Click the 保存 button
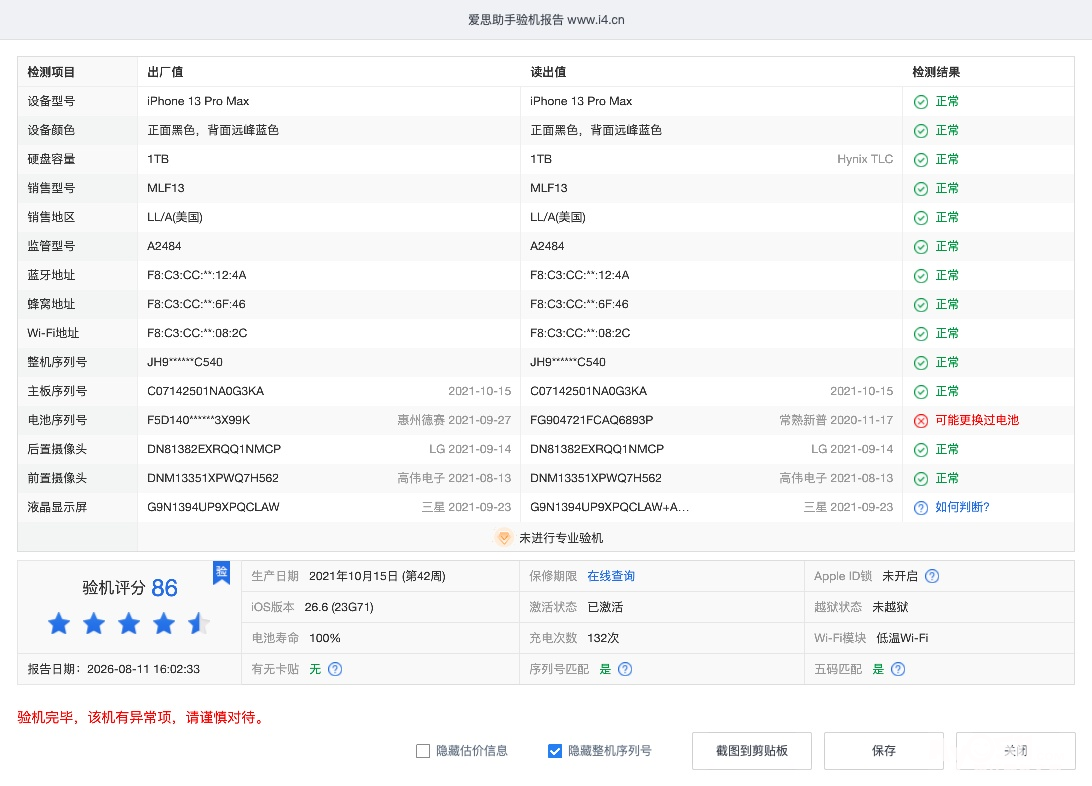This screenshot has width=1092, height=786. point(884,750)
